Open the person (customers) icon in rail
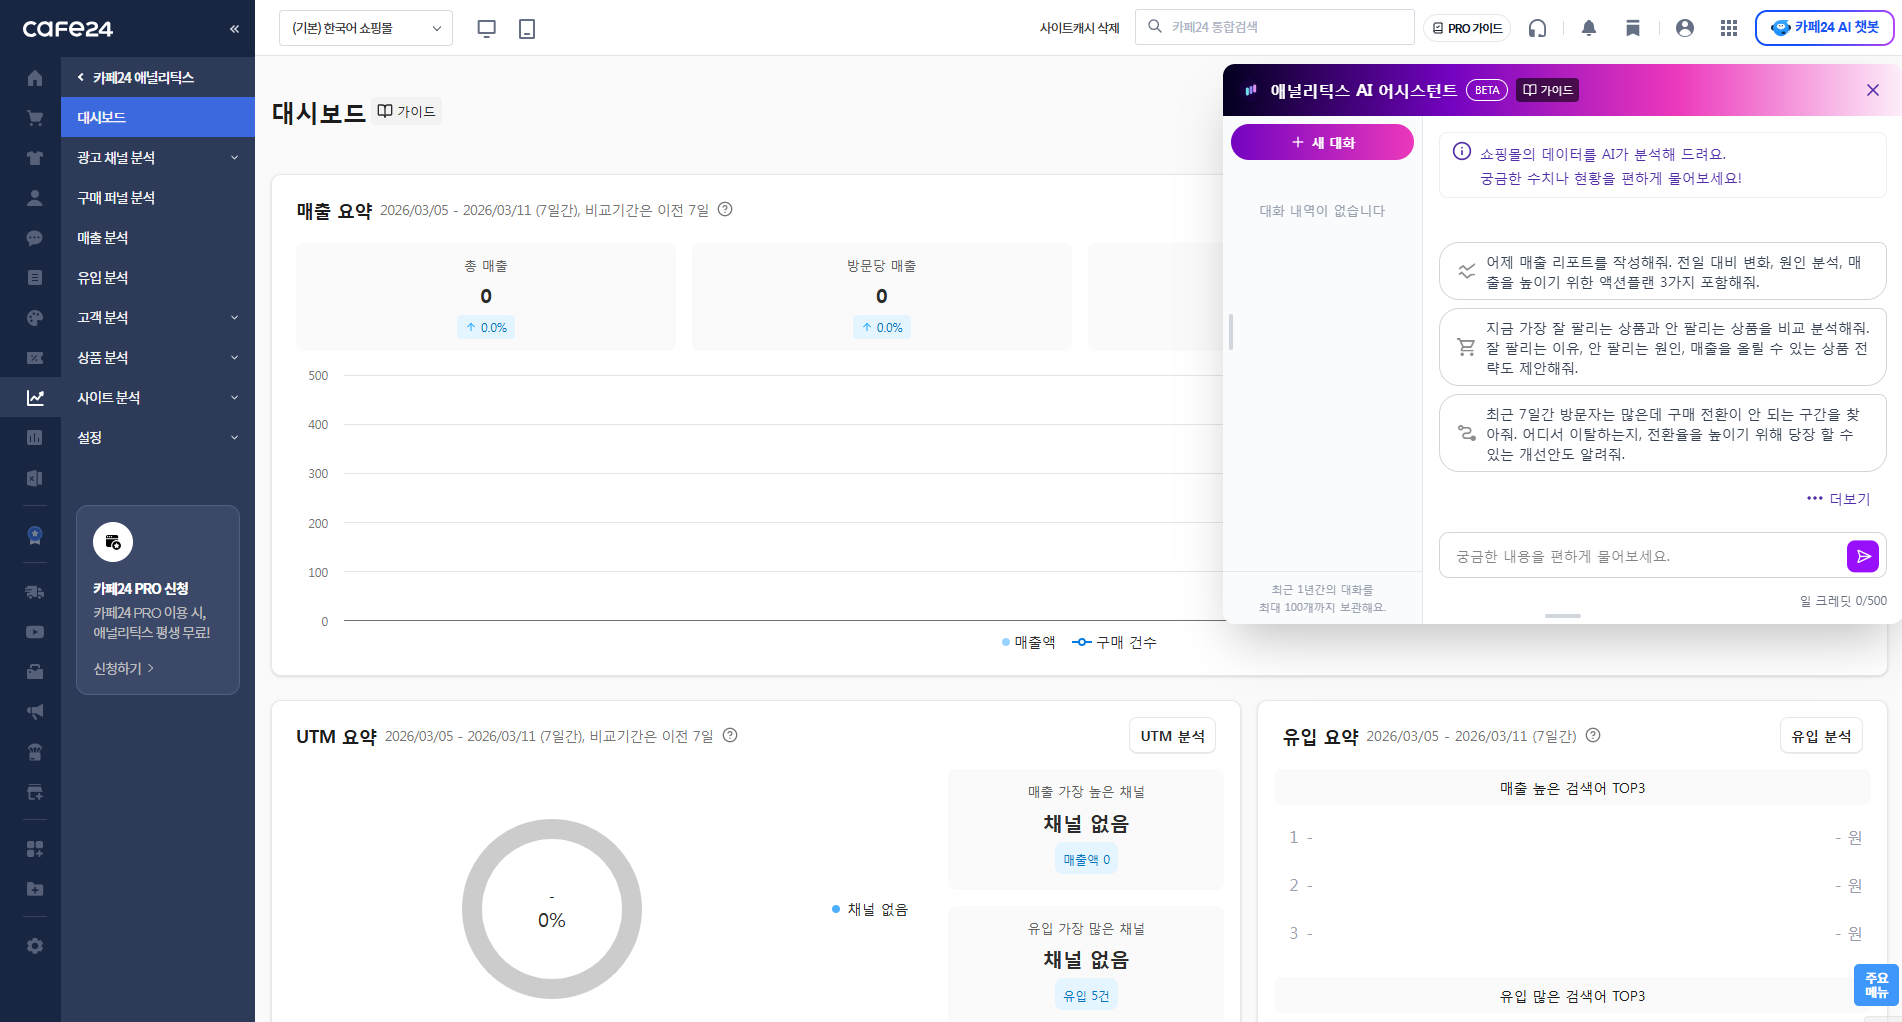This screenshot has height=1022, width=1902. pyautogui.click(x=35, y=198)
